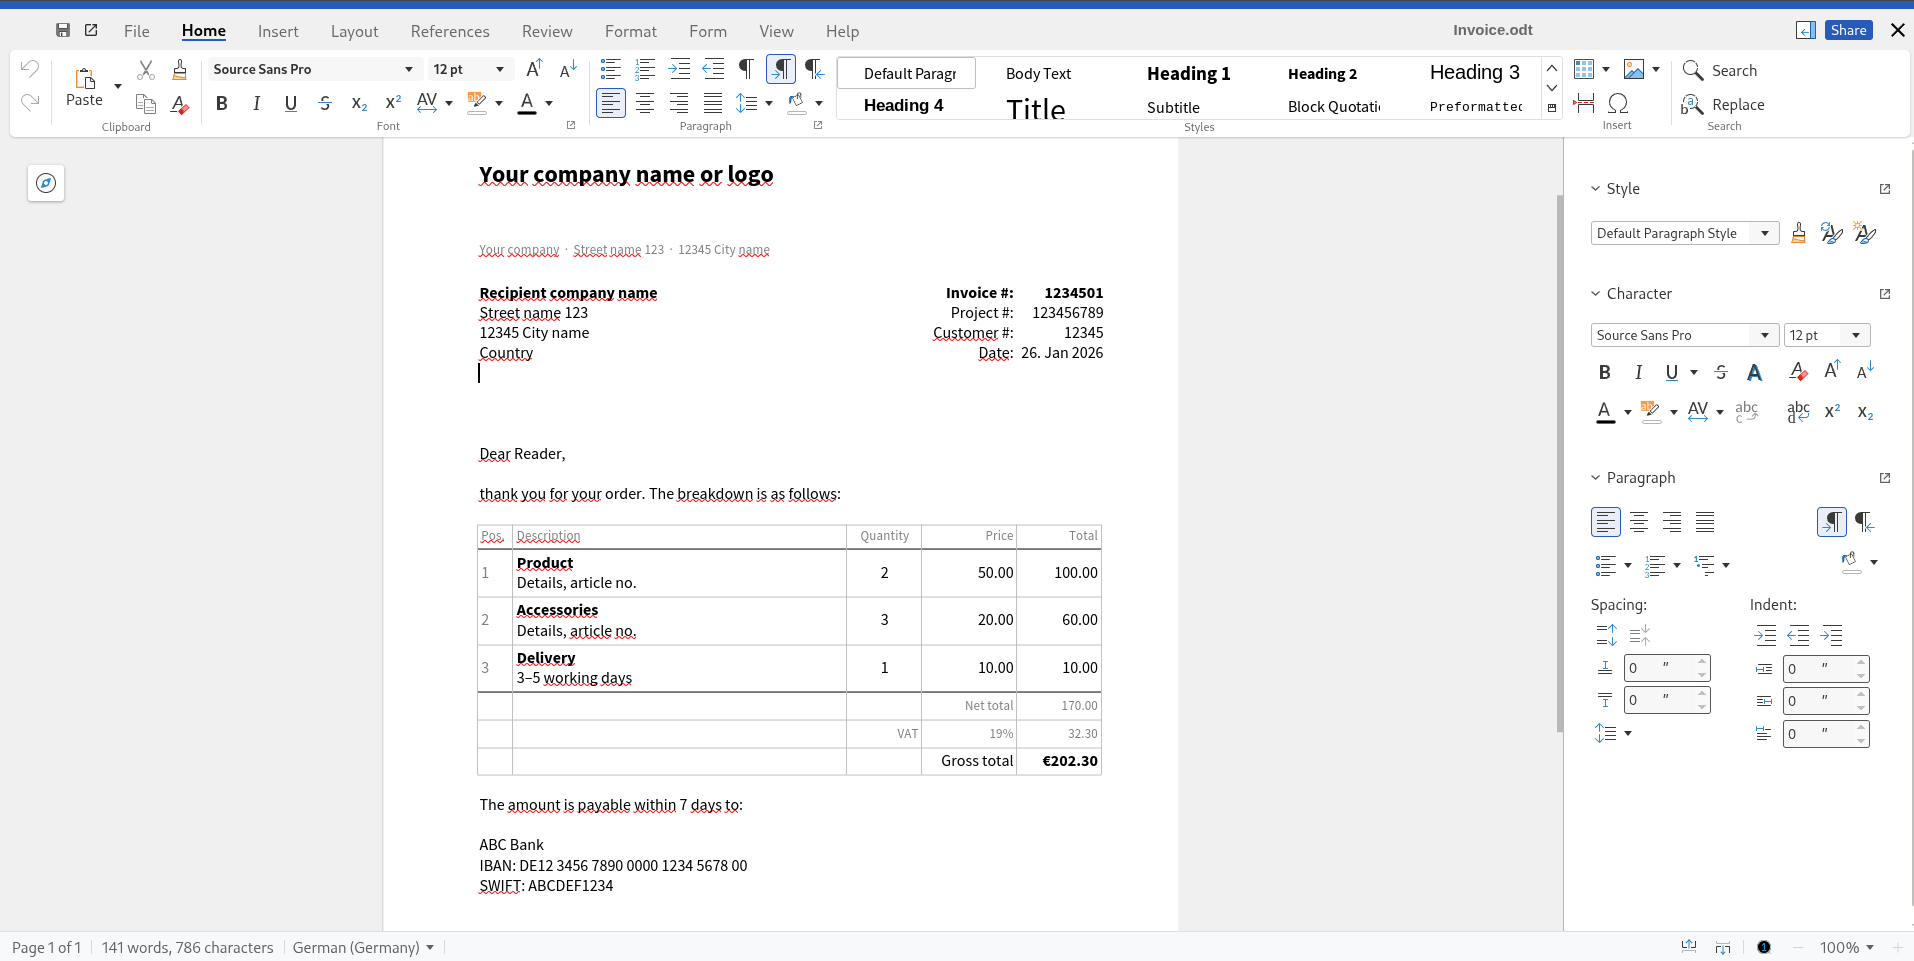1914x961 pixels.
Task: Toggle formatting marks pilcrow in ribbon
Action: [746, 69]
